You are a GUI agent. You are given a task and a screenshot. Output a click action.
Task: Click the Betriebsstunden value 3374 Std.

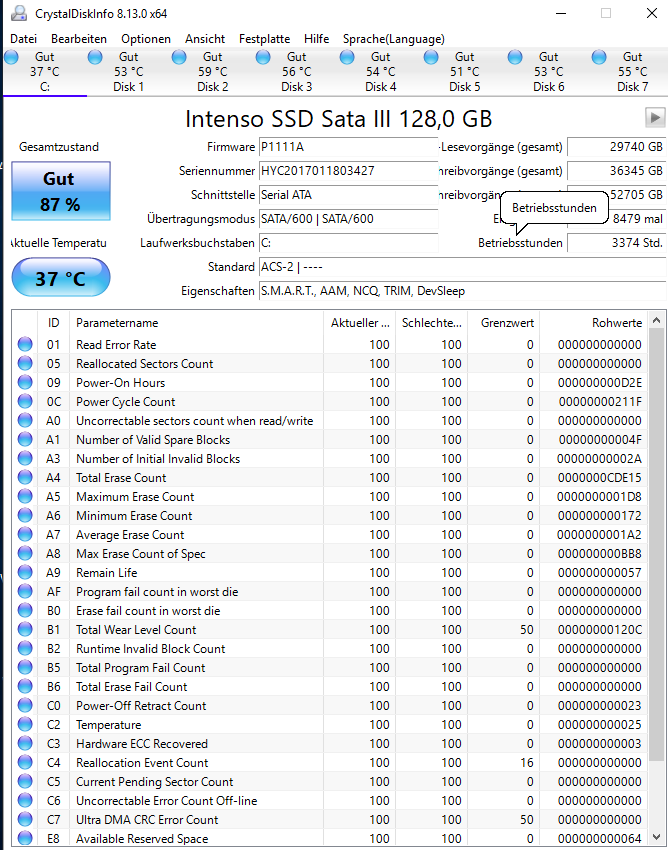click(x=617, y=243)
